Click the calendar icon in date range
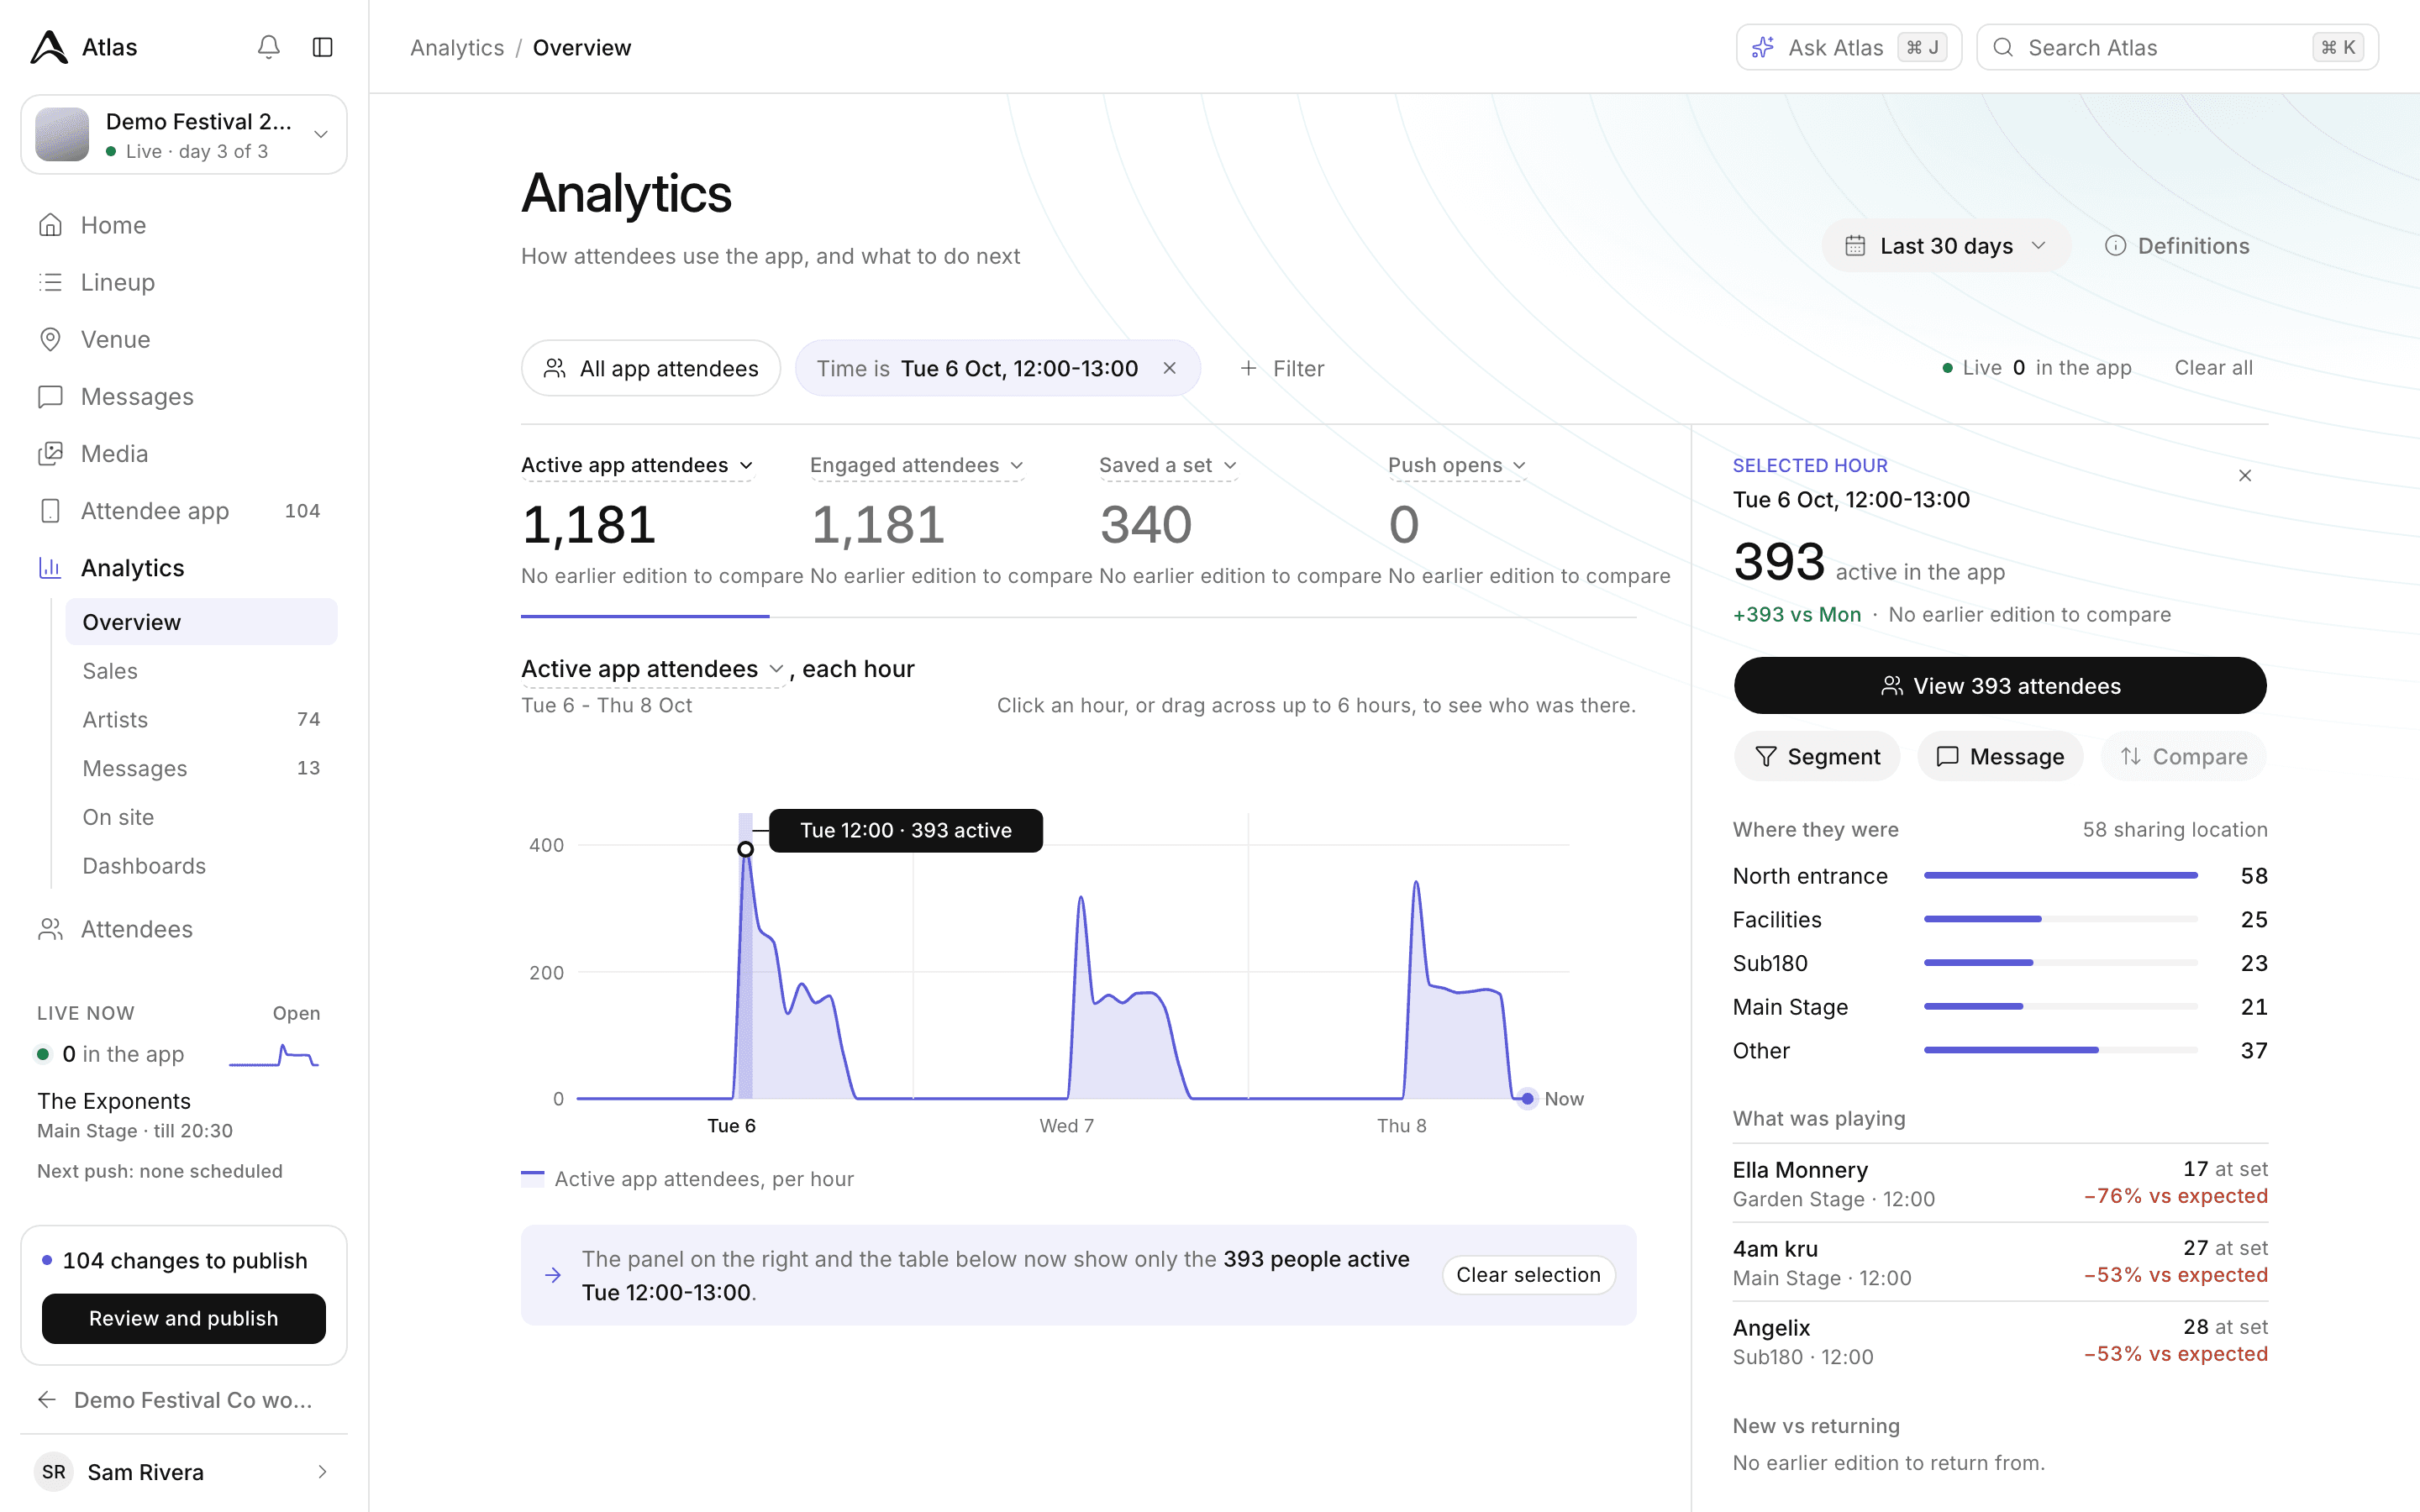The width and height of the screenshot is (2420, 1512). click(x=1855, y=246)
